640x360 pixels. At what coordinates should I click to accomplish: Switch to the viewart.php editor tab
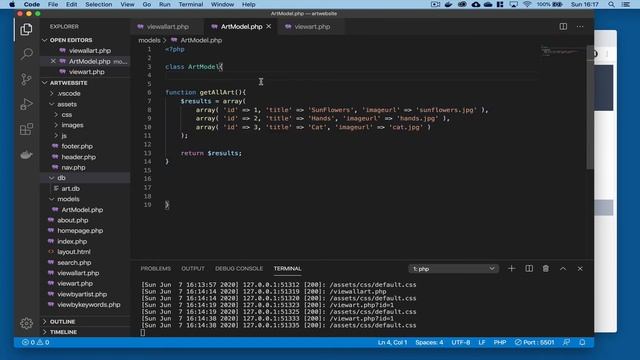[312, 27]
